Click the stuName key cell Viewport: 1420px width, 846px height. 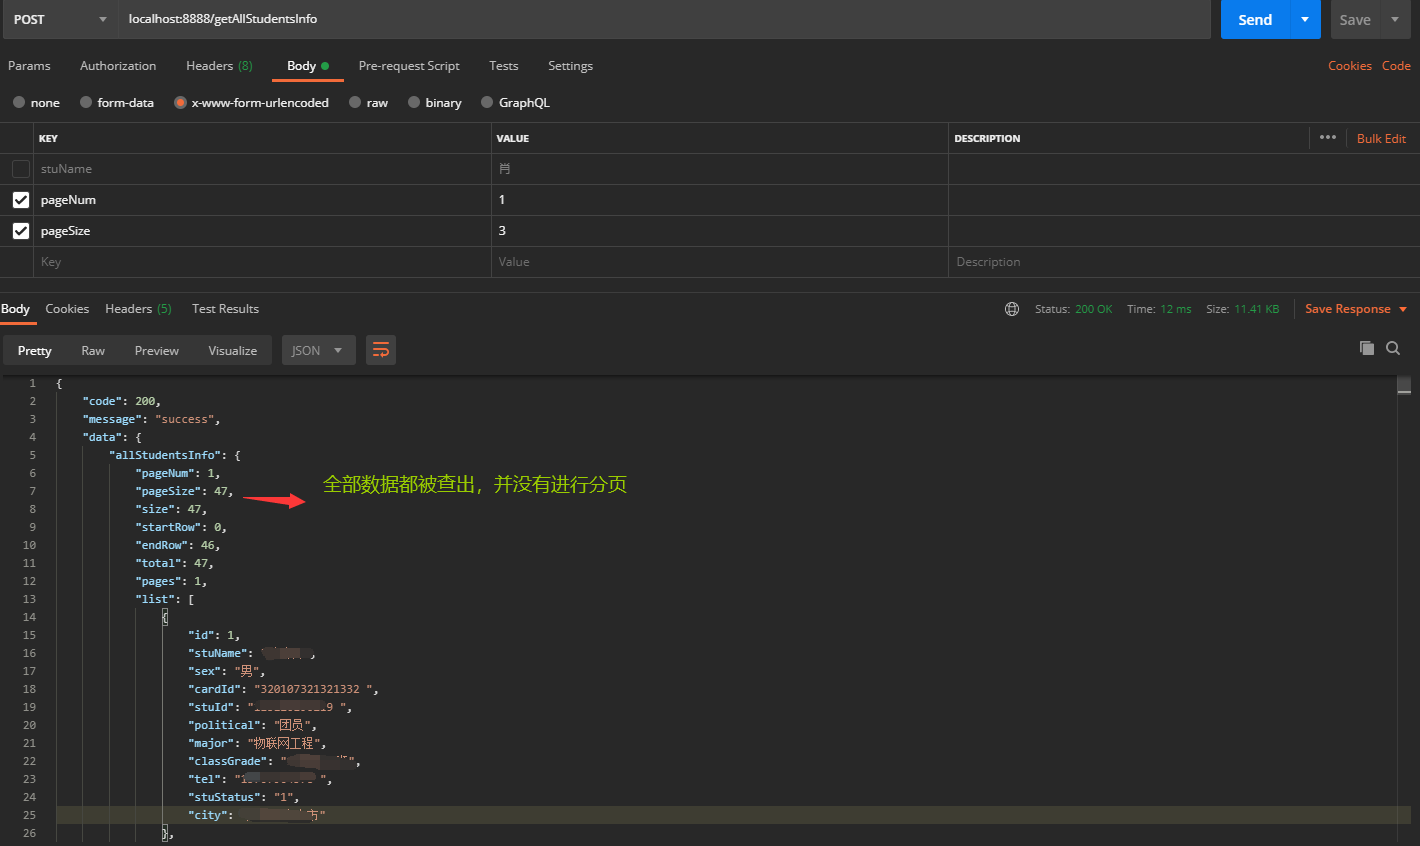click(264, 169)
